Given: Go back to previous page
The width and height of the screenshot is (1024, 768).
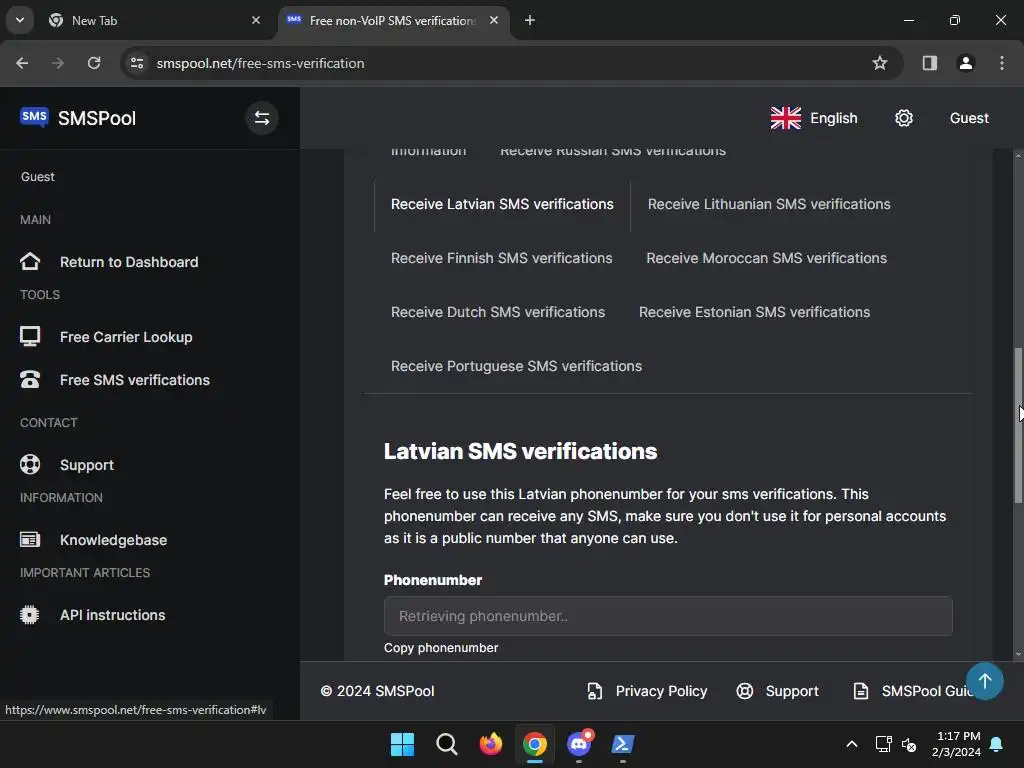Looking at the screenshot, I should pyautogui.click(x=22, y=63).
